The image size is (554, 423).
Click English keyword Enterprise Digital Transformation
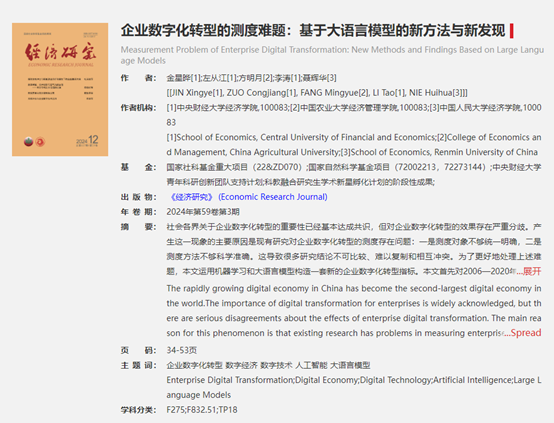[230, 380]
